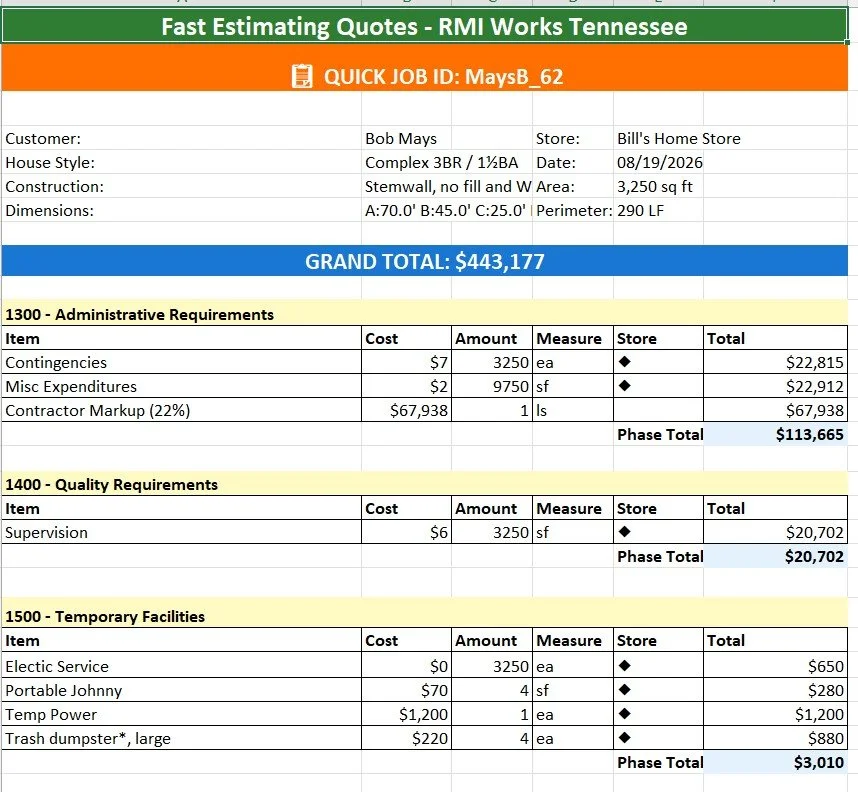Screen dimensions: 858x792
Task: Select the 1400 - Quality Requirements header
Action: click(x=112, y=484)
